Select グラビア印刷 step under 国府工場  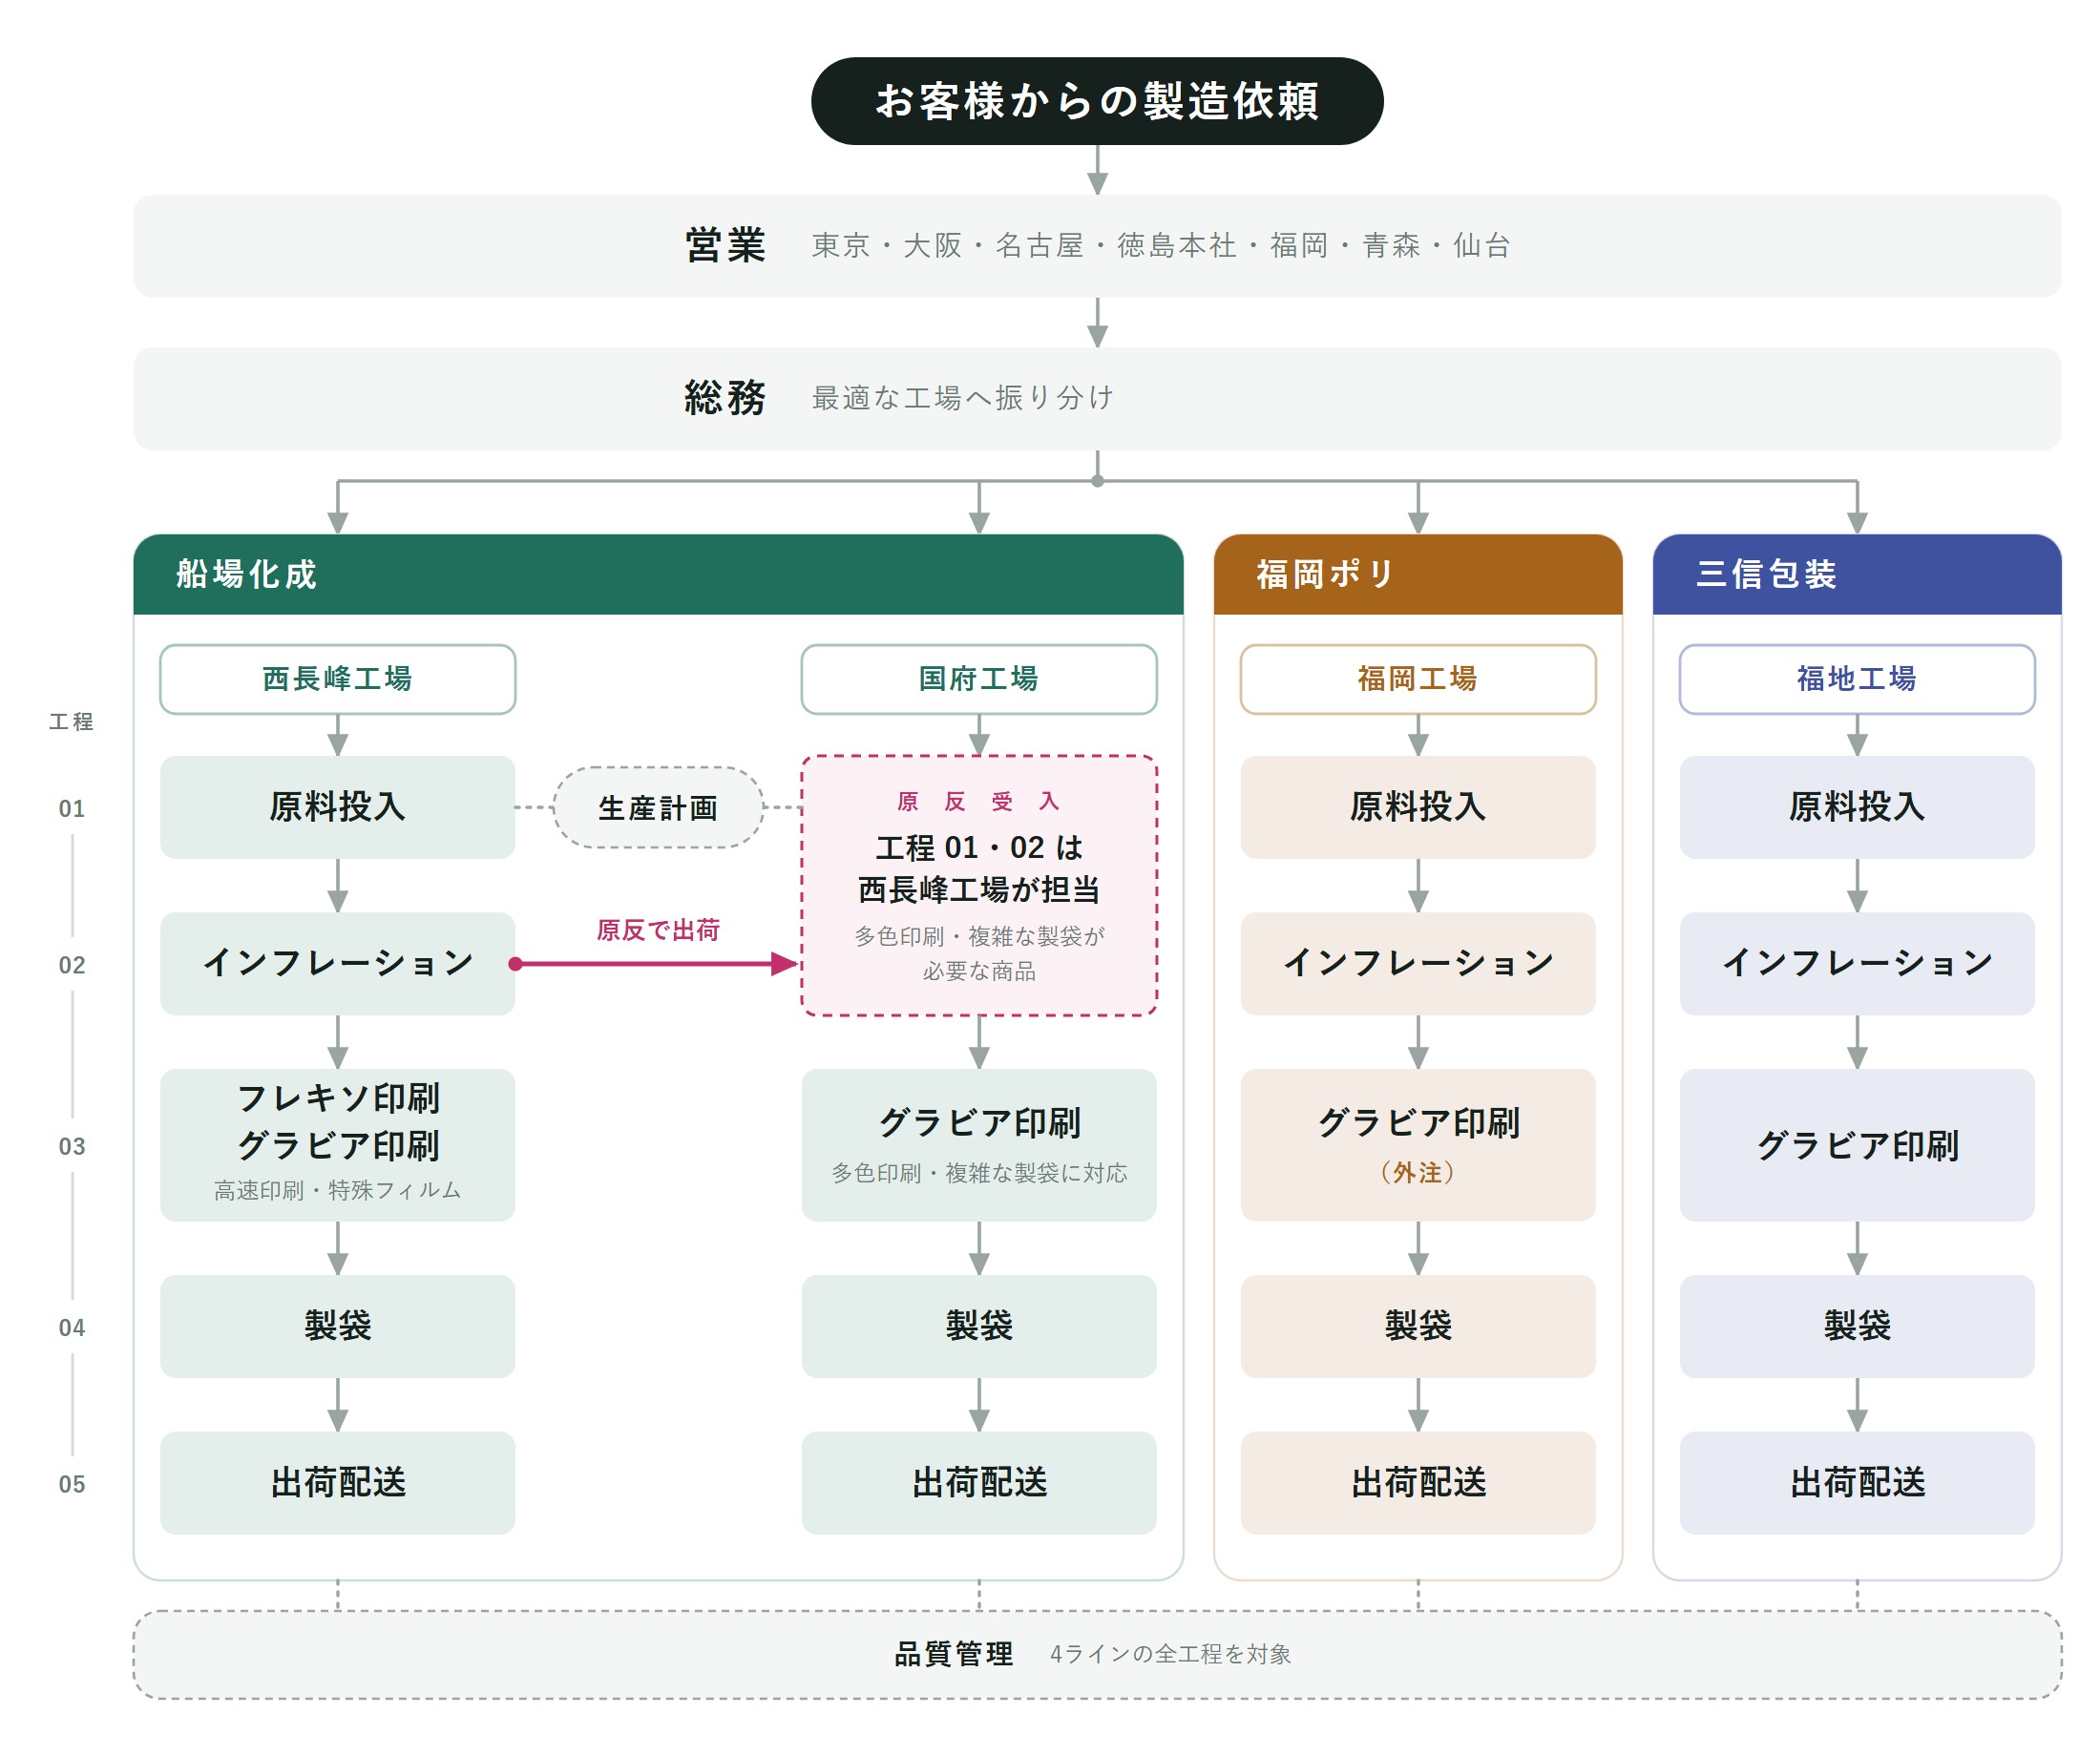point(979,1145)
